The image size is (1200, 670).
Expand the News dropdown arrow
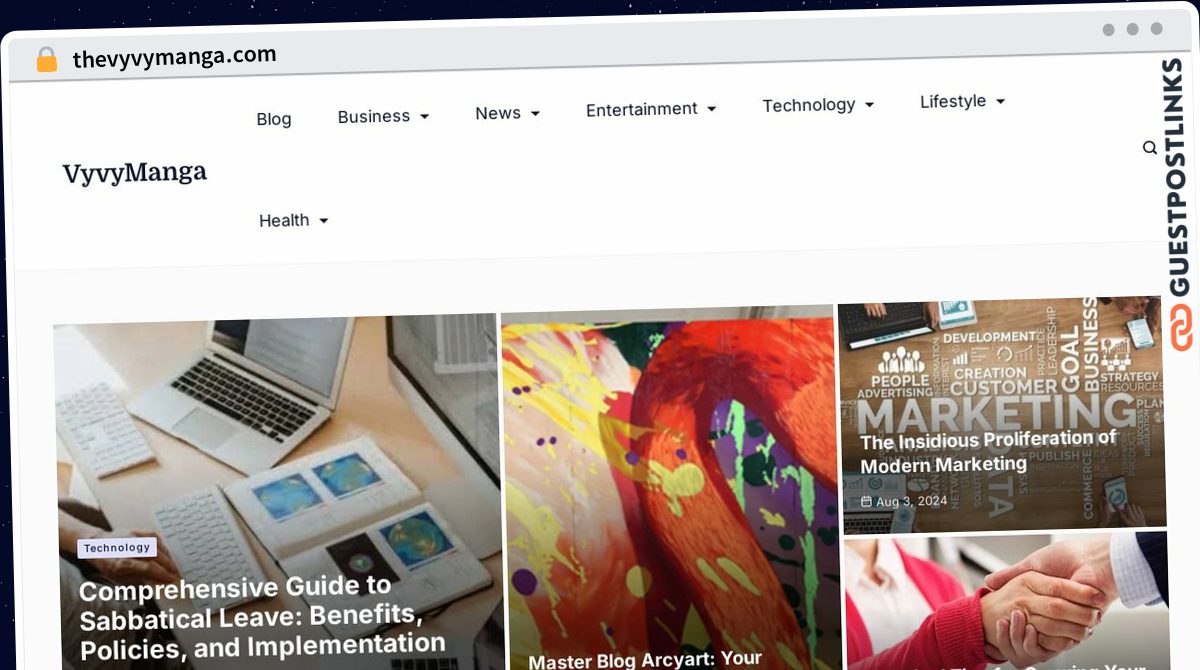pyautogui.click(x=535, y=114)
